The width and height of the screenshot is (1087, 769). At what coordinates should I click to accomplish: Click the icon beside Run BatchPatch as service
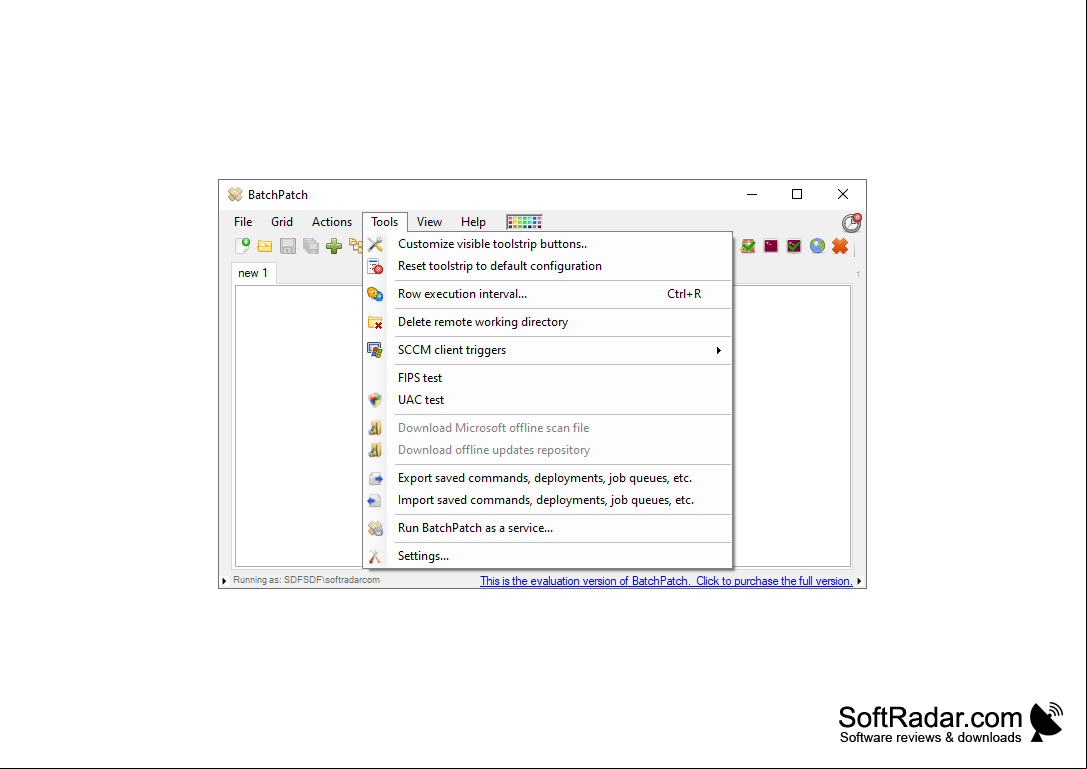pos(375,528)
